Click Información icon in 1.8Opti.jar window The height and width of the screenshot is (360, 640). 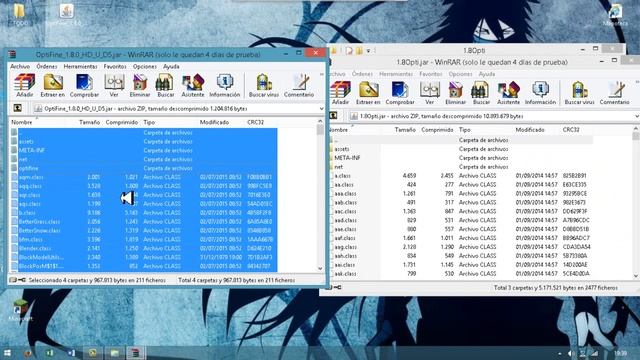540,93
